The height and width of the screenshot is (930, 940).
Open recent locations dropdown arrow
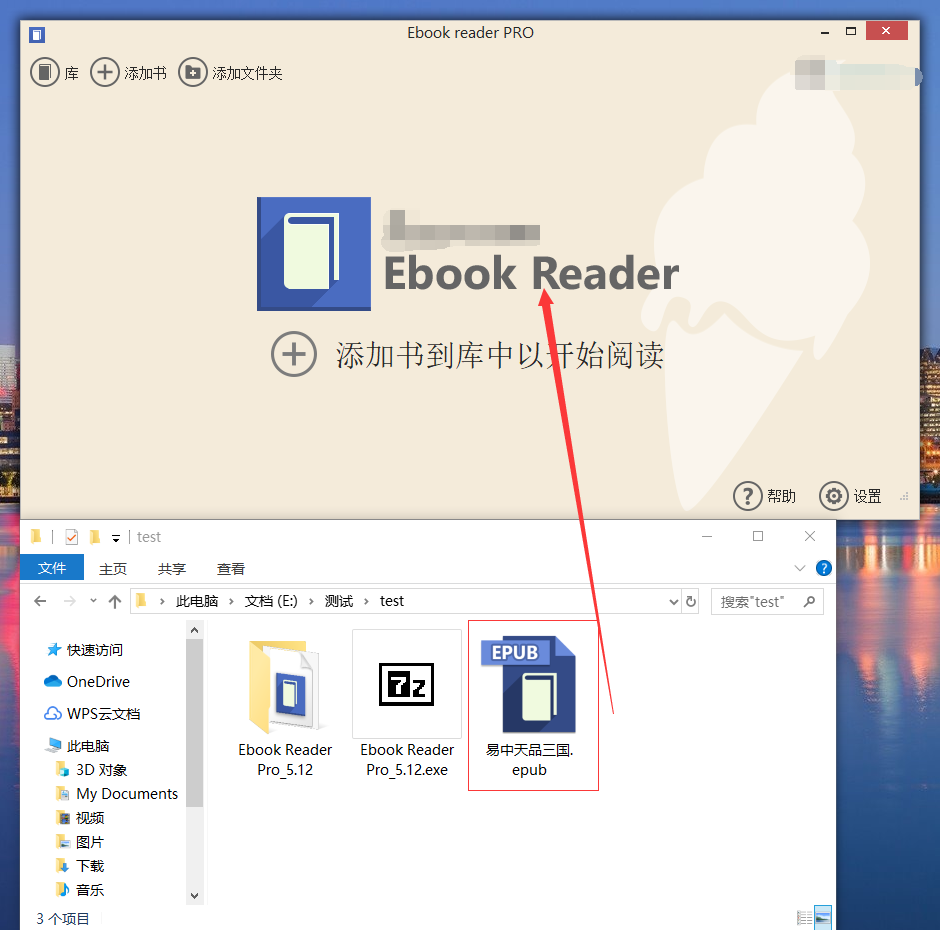pyautogui.click(x=94, y=600)
